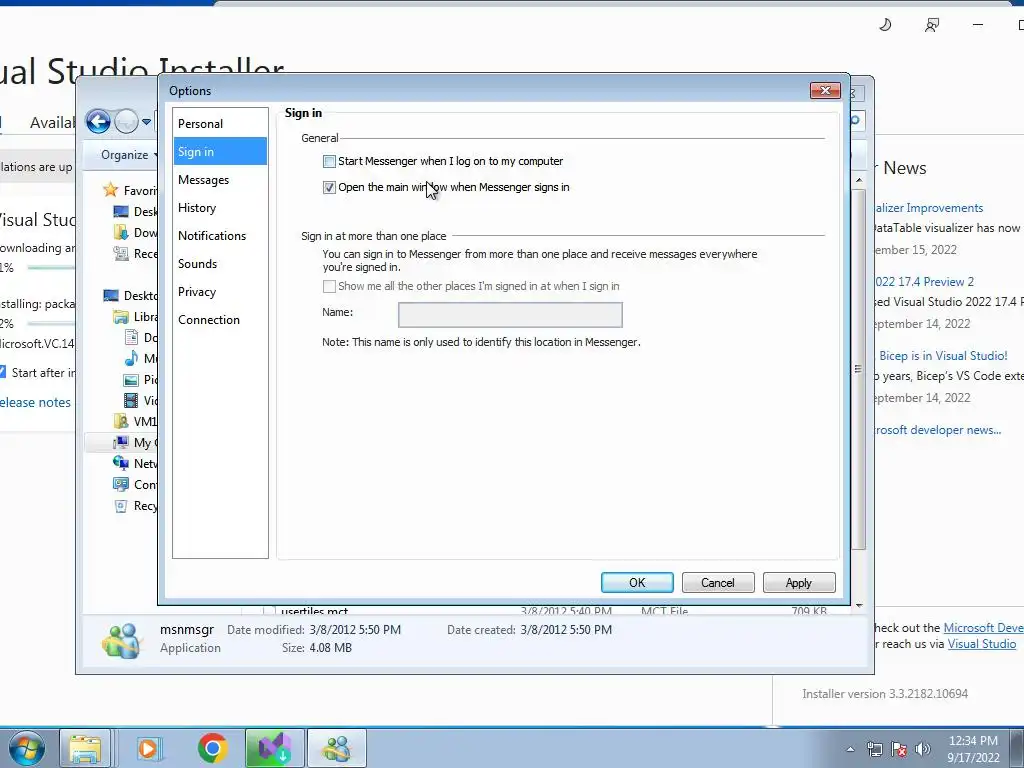Open the Organize menu in Explorer
1024x768 pixels.
coord(128,155)
